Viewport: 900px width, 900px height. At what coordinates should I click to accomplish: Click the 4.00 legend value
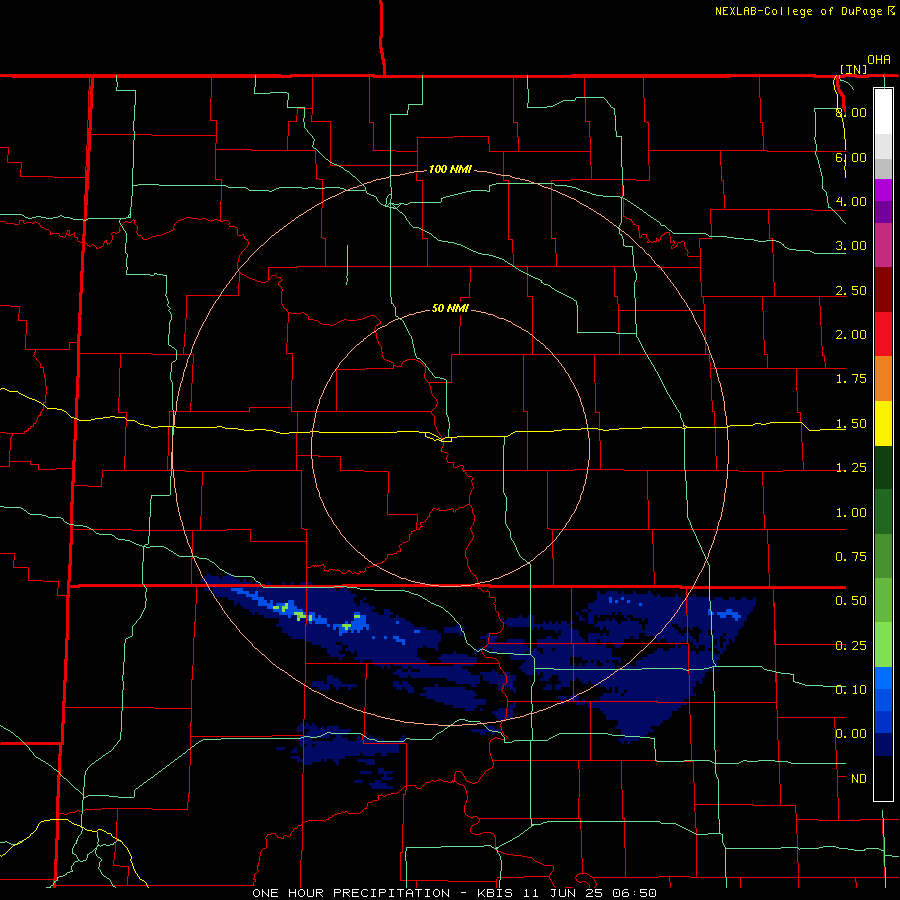pyautogui.click(x=851, y=201)
